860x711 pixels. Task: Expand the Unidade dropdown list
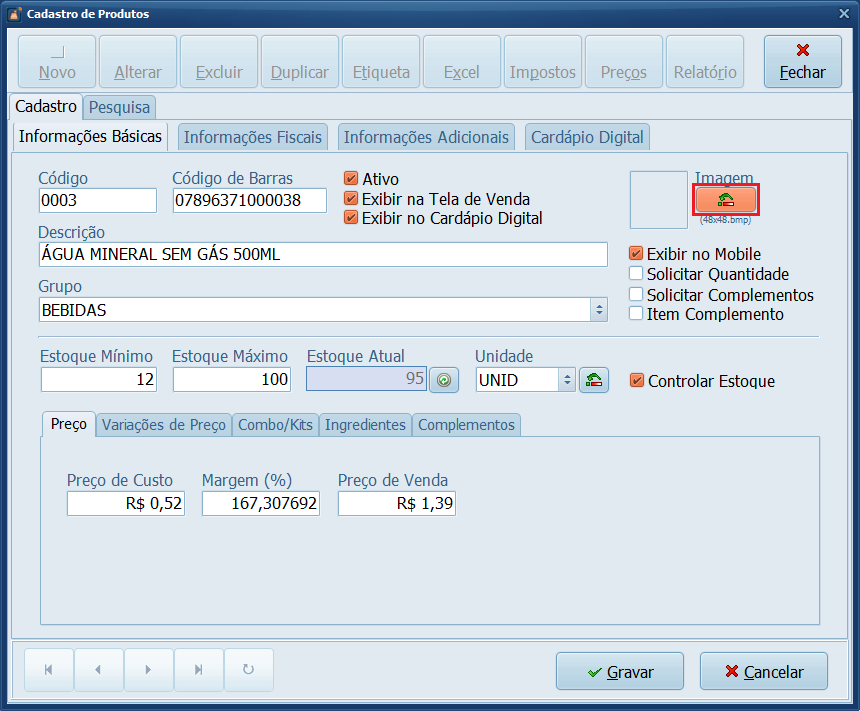[x=567, y=380]
